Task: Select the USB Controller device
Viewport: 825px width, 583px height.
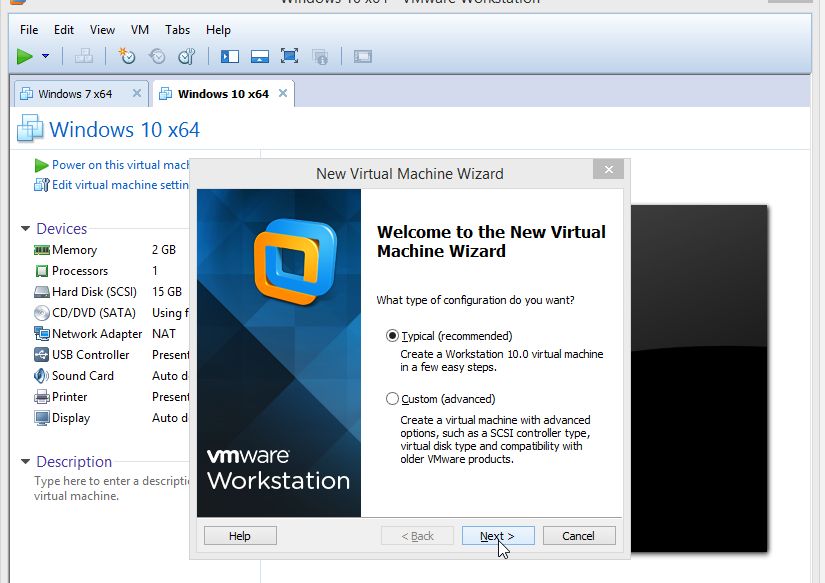Action: pos(110,355)
